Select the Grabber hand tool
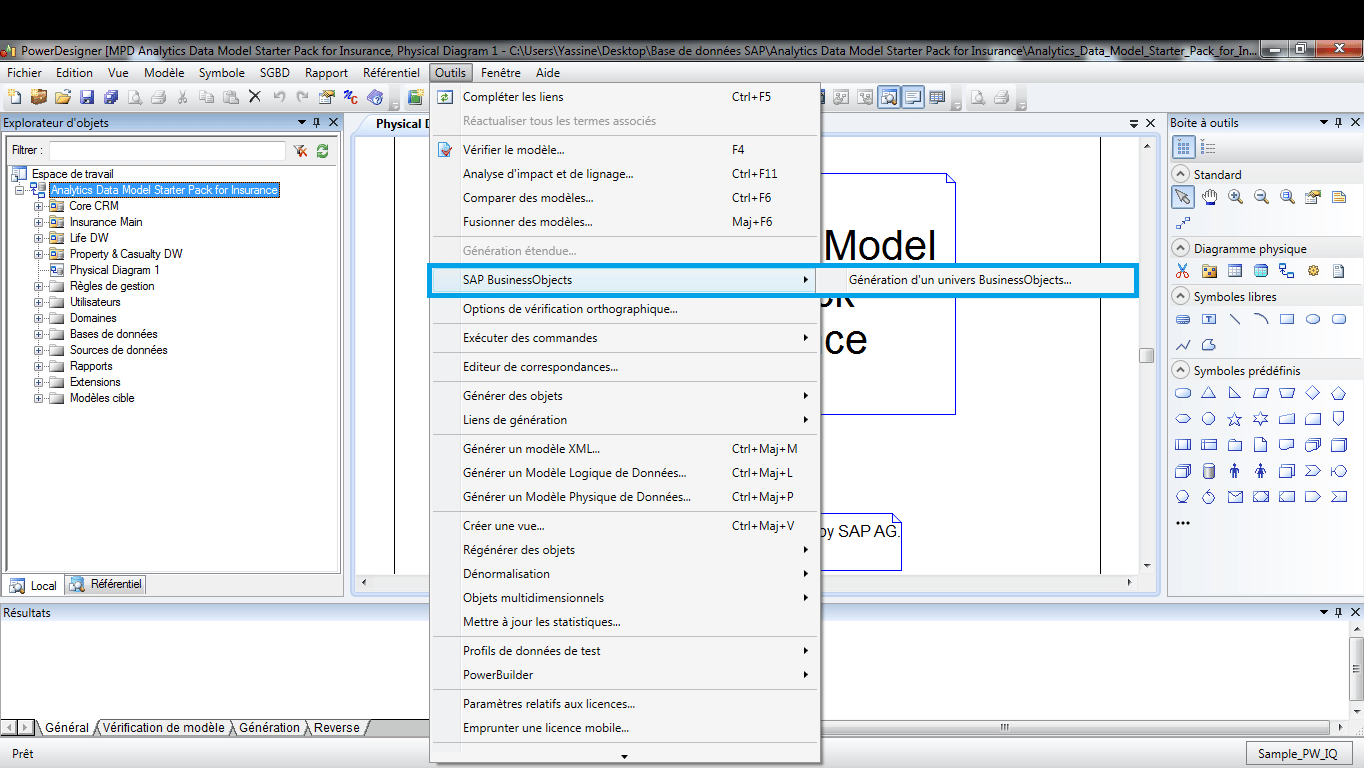The width and height of the screenshot is (1364, 768). click(1209, 198)
